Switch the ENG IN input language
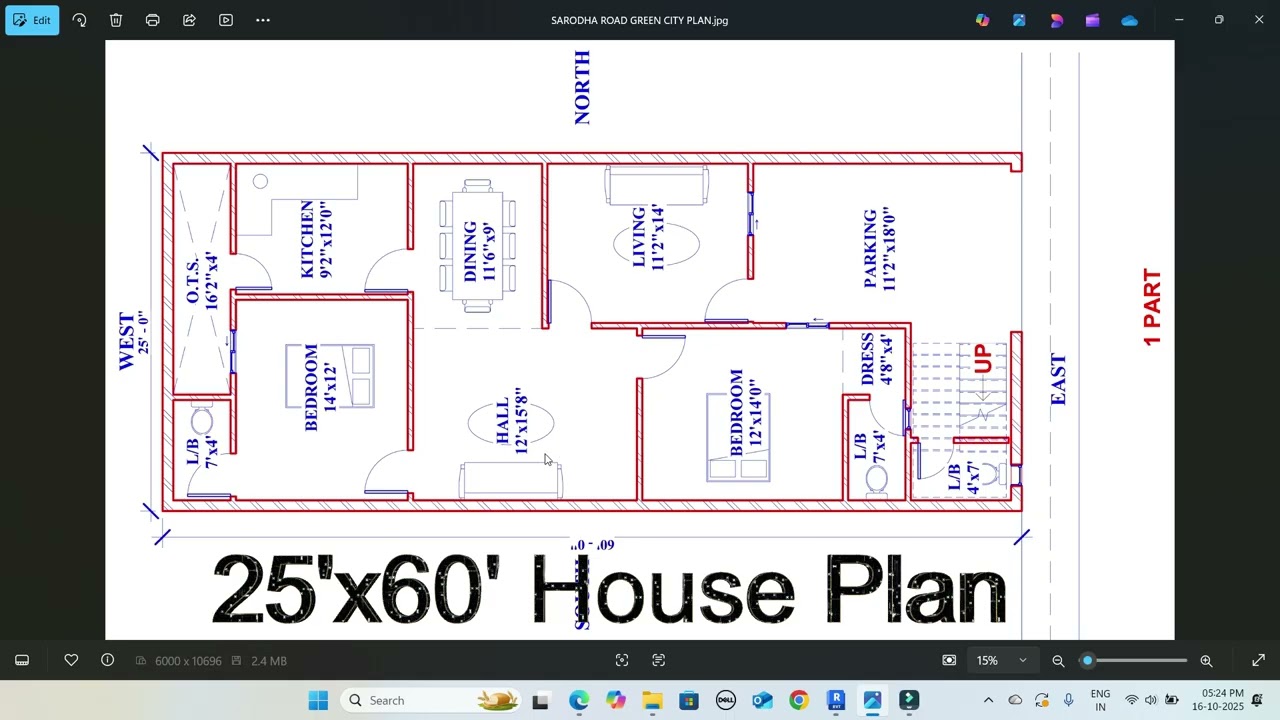 click(1100, 700)
